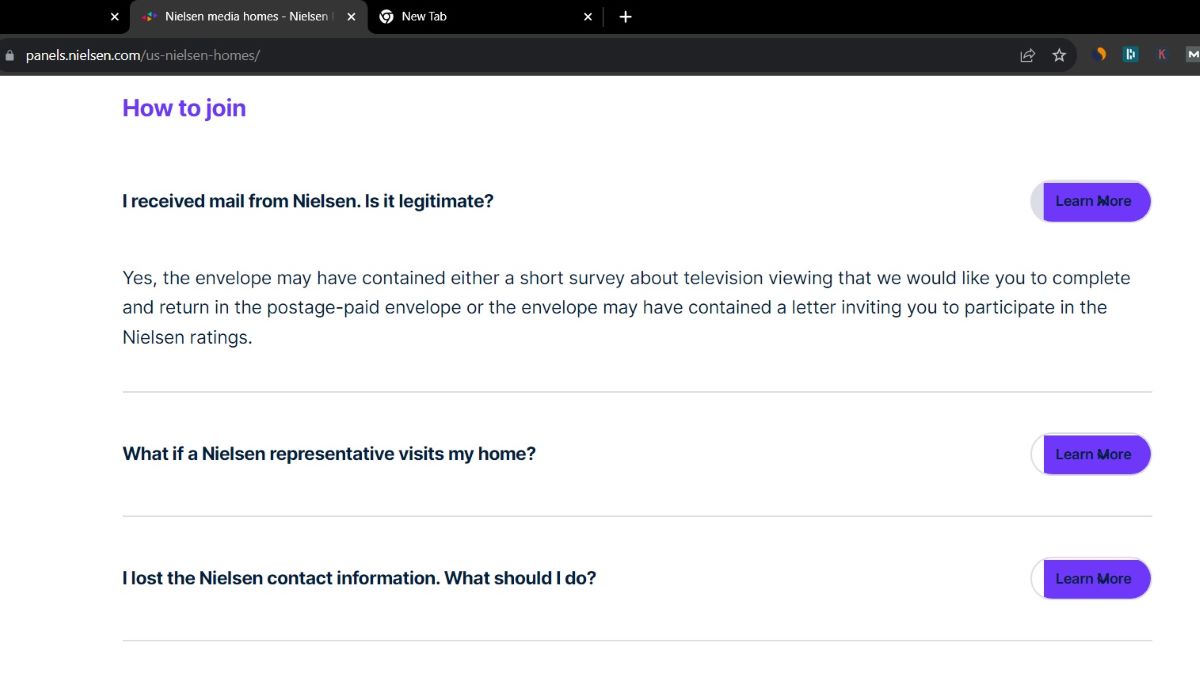Image resolution: width=1200 pixels, height=674 pixels.
Task: Close the New Tab tab
Action: (588, 17)
